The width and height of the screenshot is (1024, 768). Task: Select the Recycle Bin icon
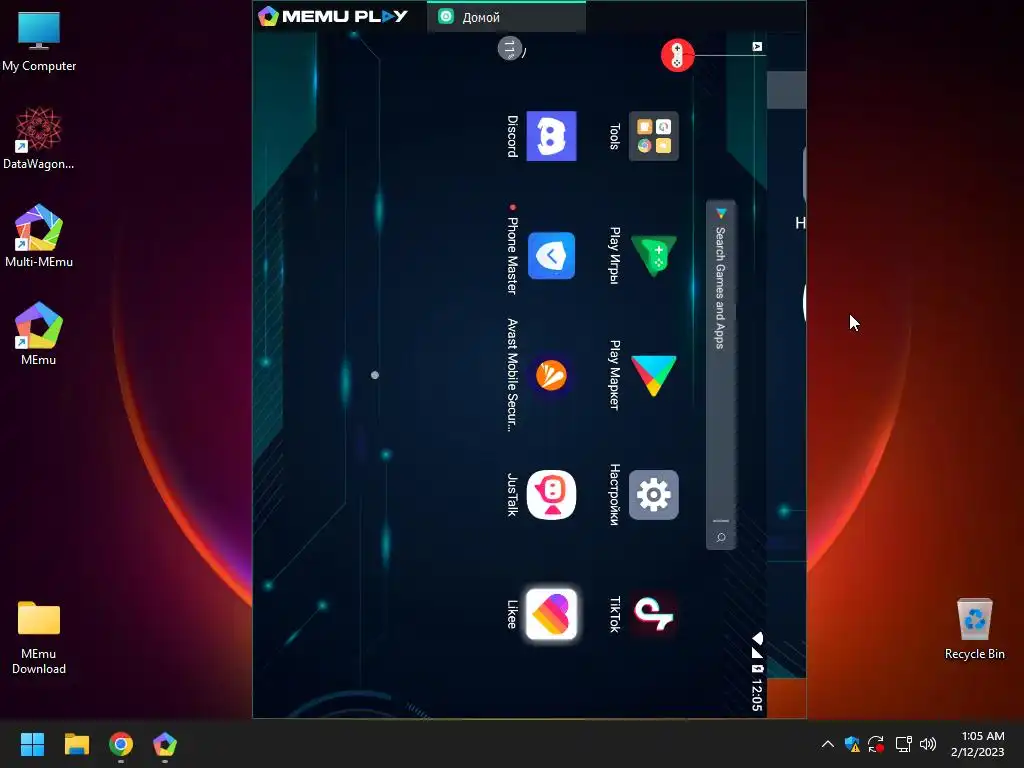(974, 629)
